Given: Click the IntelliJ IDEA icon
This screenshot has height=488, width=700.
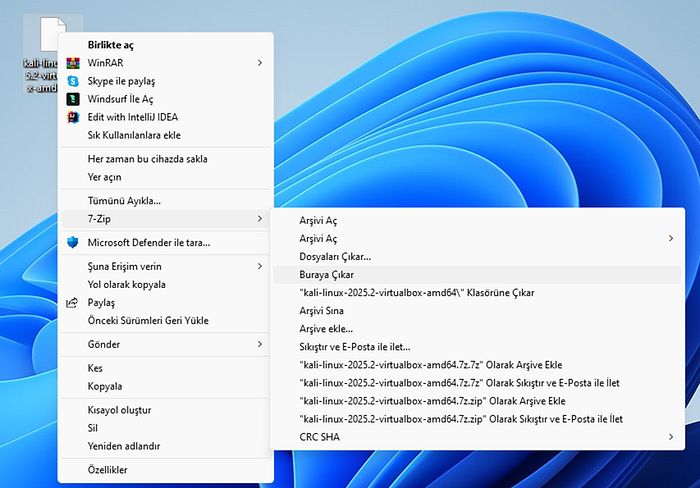Looking at the screenshot, I should pos(73,117).
